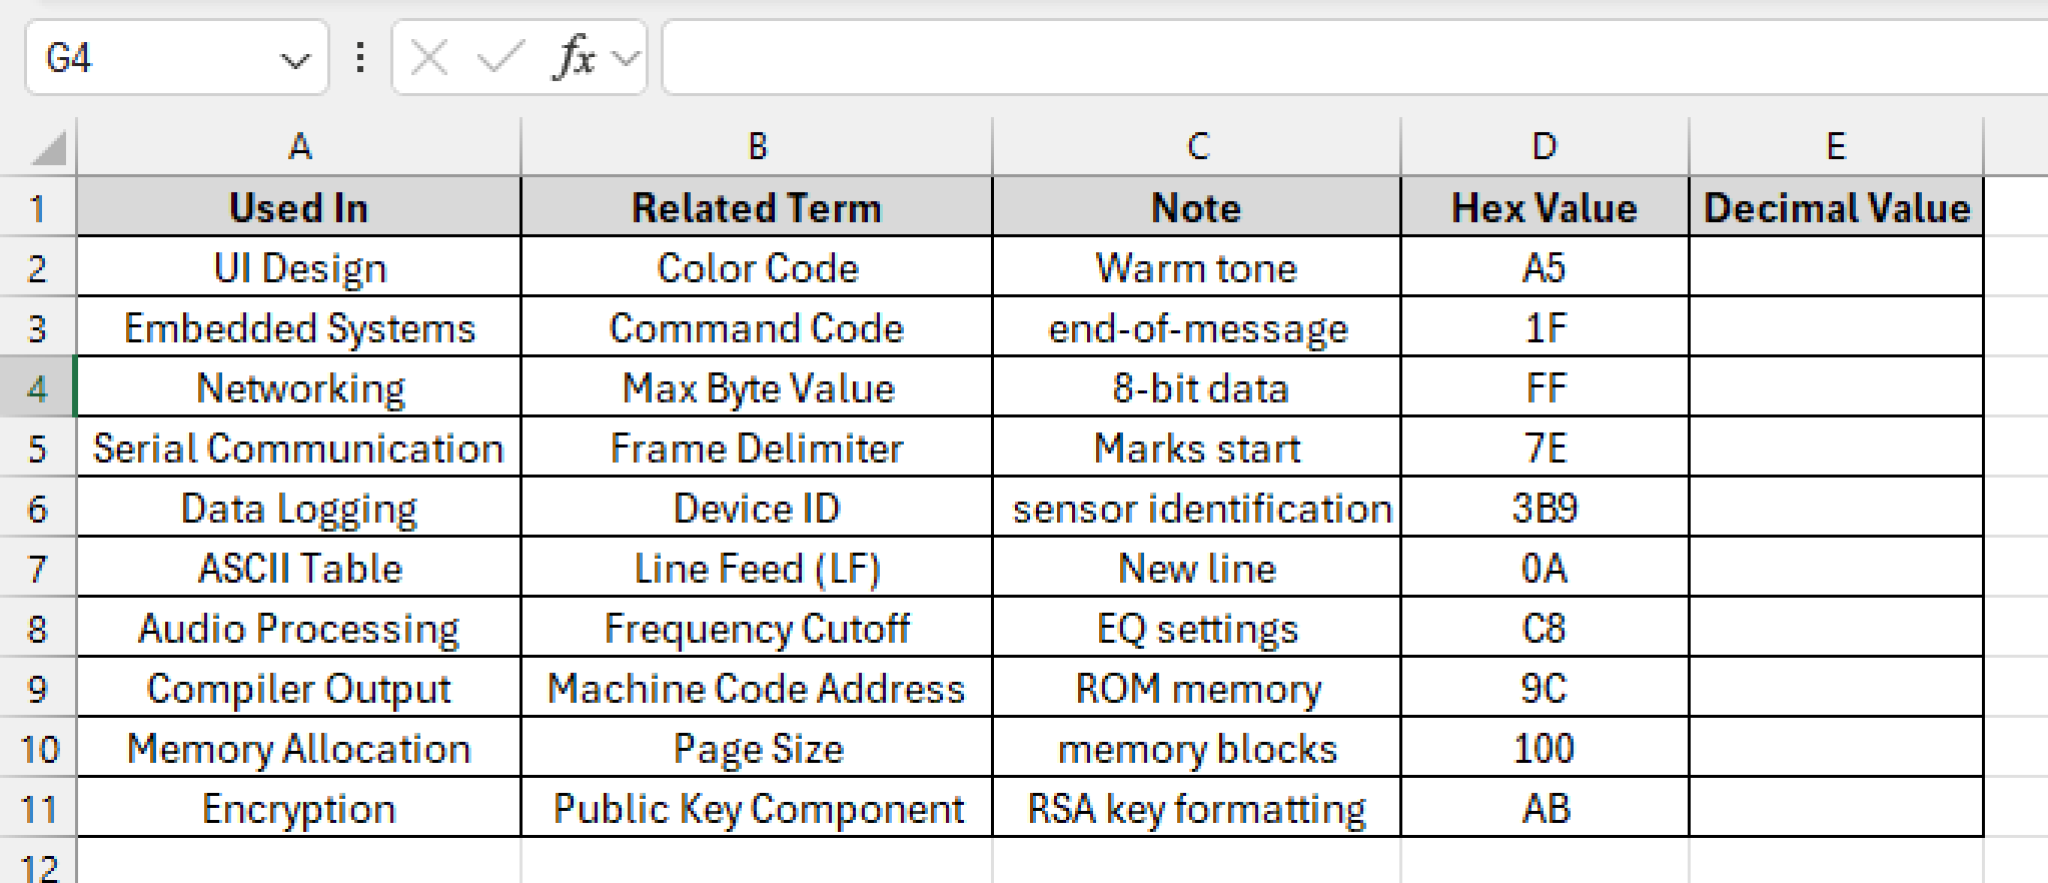Select the cell showing 3B9
Screen dimensions: 2048x883
(x=1545, y=508)
